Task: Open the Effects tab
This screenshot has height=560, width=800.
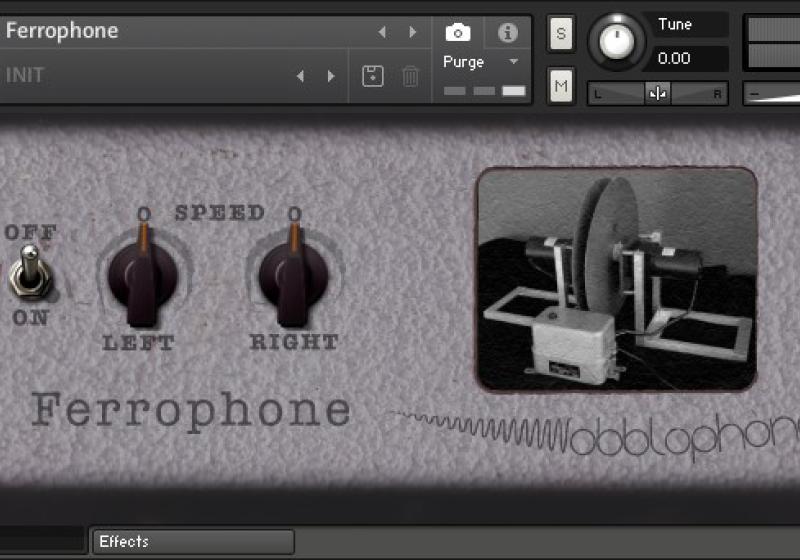Action: pos(192,542)
